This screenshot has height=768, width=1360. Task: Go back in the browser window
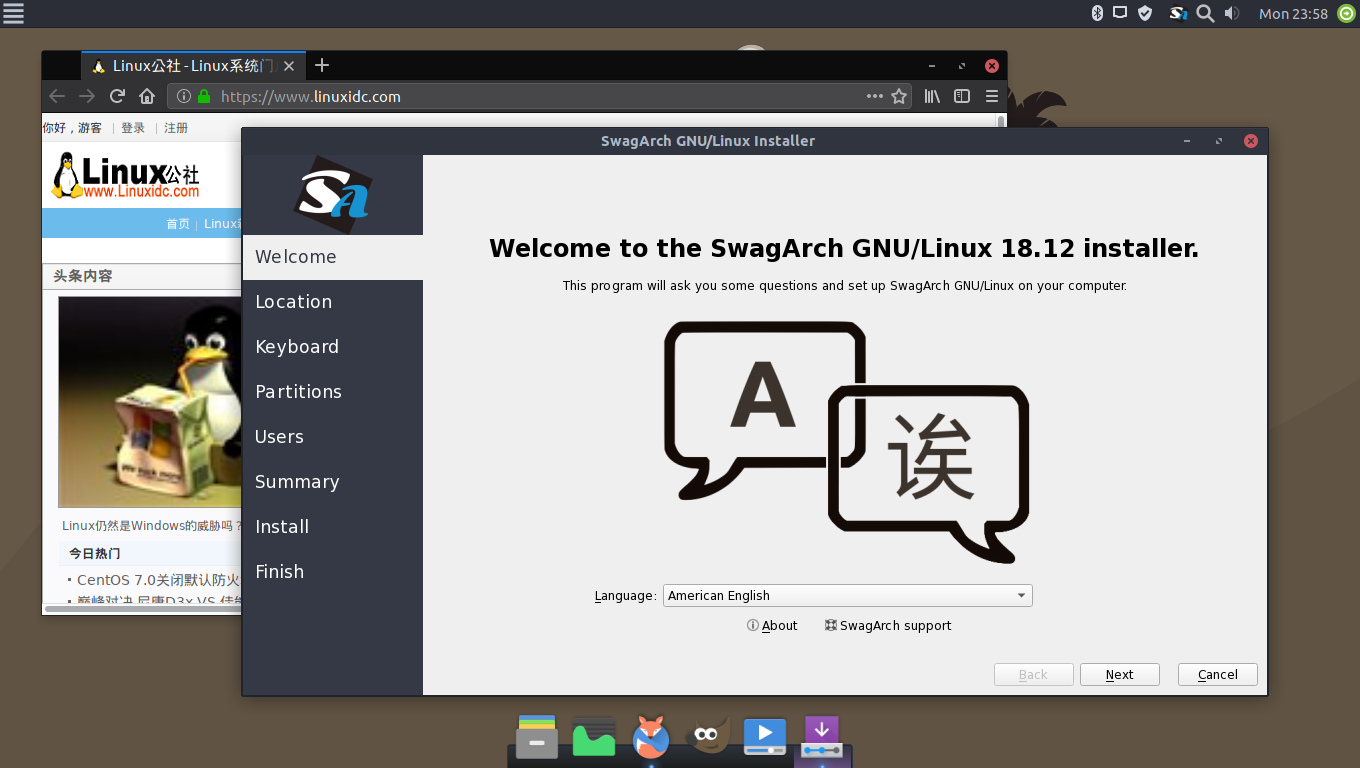click(57, 96)
